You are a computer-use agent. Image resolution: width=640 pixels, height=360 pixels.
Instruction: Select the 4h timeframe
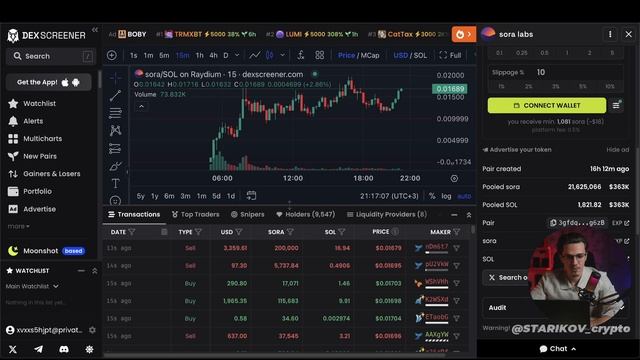213,56
